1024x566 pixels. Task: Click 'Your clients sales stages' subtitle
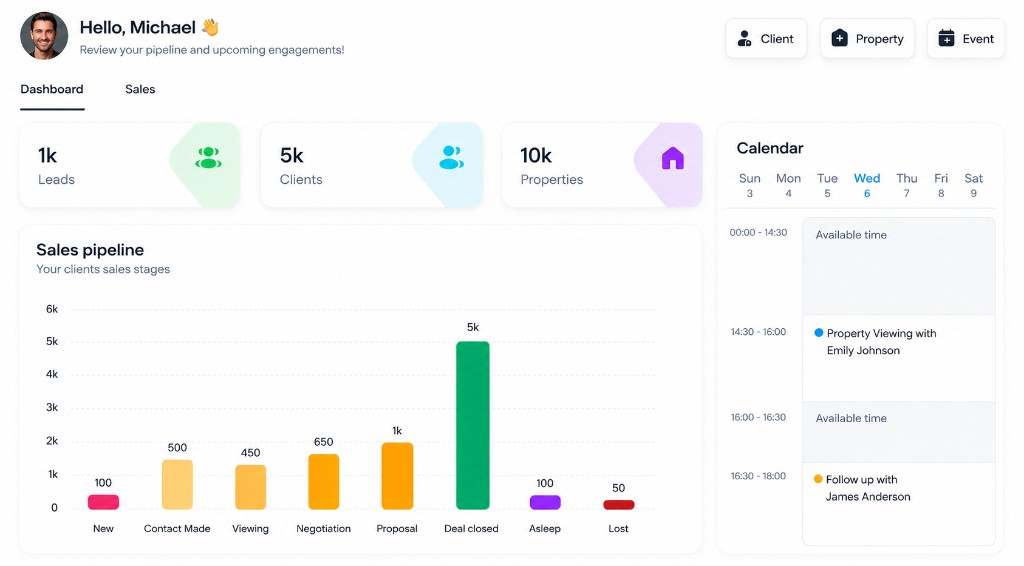[x=103, y=269]
